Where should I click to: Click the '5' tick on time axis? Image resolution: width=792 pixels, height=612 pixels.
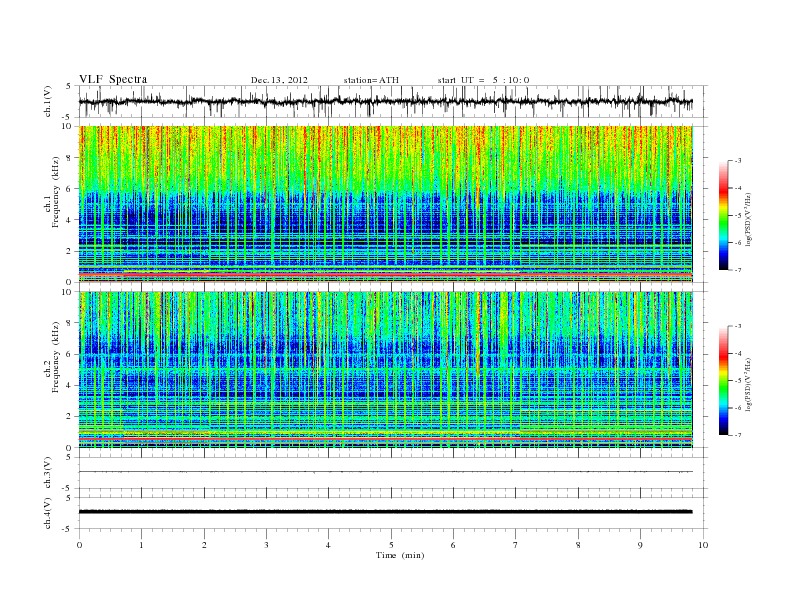[x=391, y=545]
